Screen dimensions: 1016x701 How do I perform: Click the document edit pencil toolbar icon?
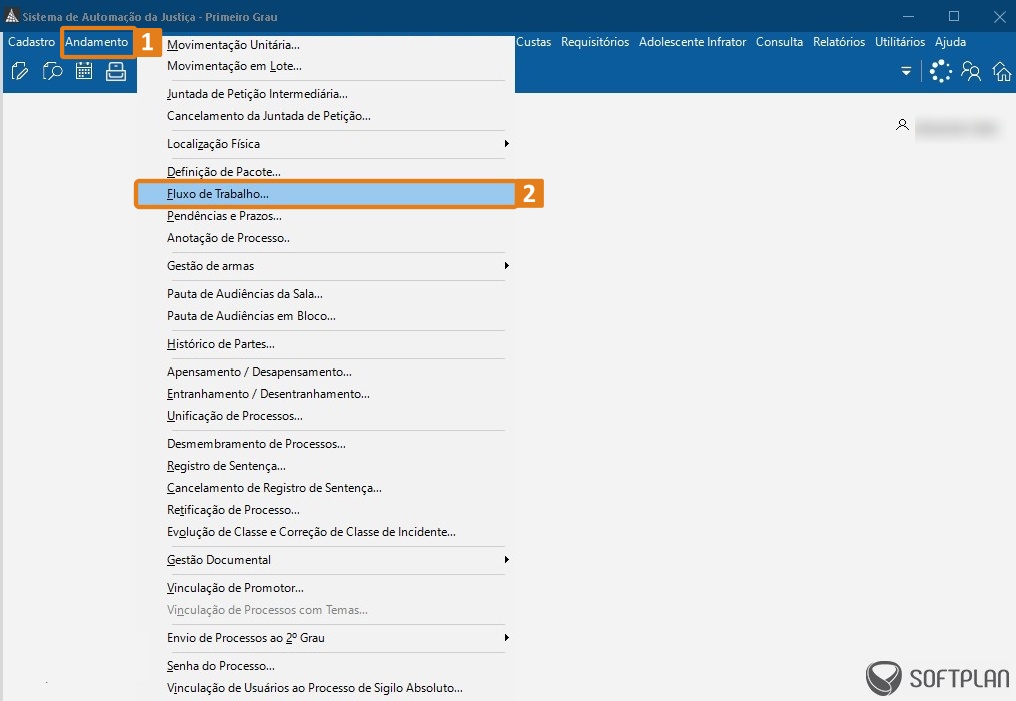pos(20,71)
